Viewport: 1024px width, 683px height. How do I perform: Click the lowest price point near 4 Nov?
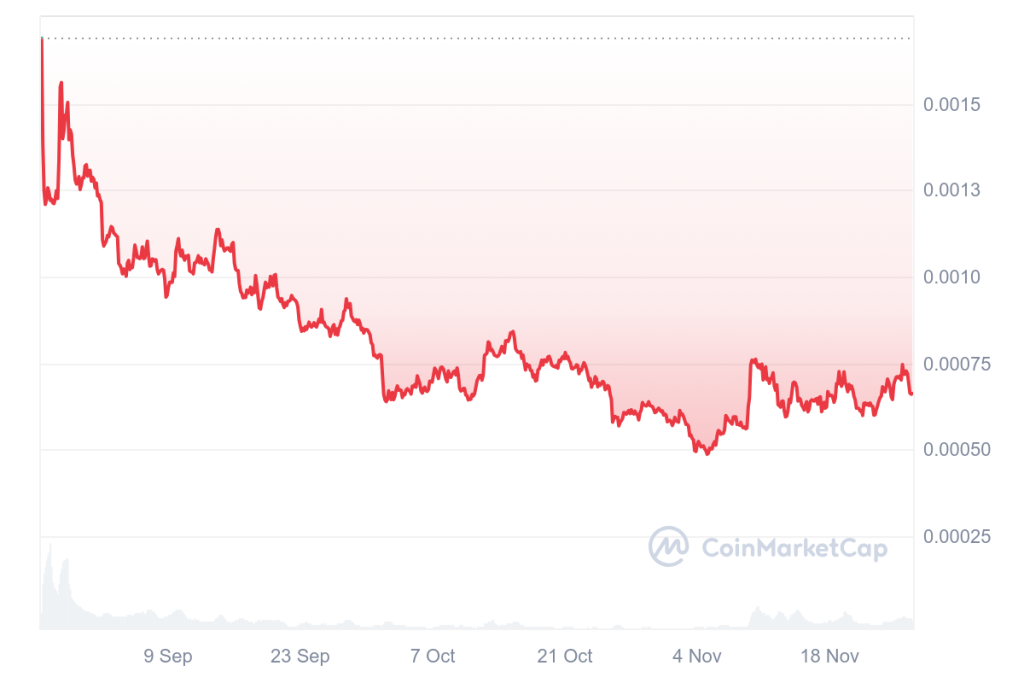tap(707, 453)
